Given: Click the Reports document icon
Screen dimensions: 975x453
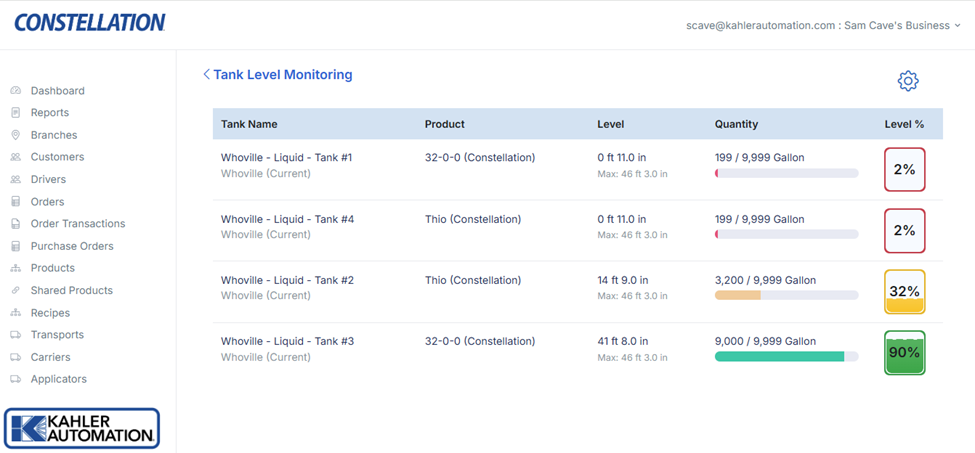Looking at the screenshot, I should coord(16,113).
